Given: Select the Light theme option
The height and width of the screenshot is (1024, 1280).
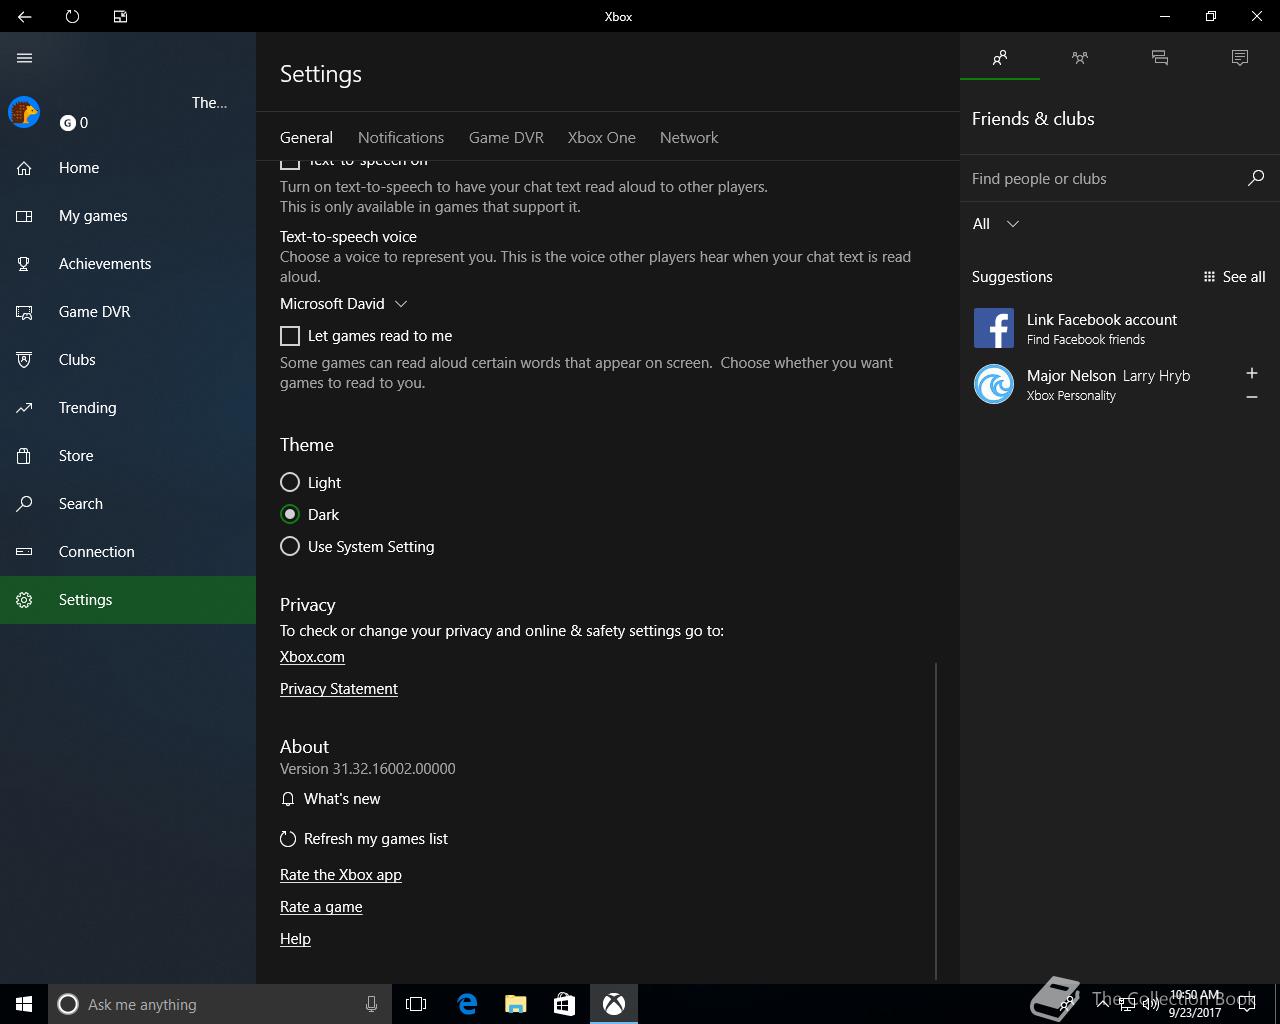Looking at the screenshot, I should click(290, 482).
